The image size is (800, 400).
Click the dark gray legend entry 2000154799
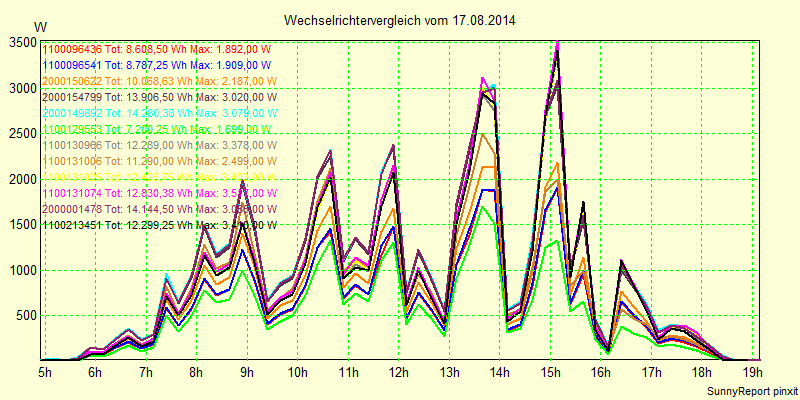click(160, 97)
